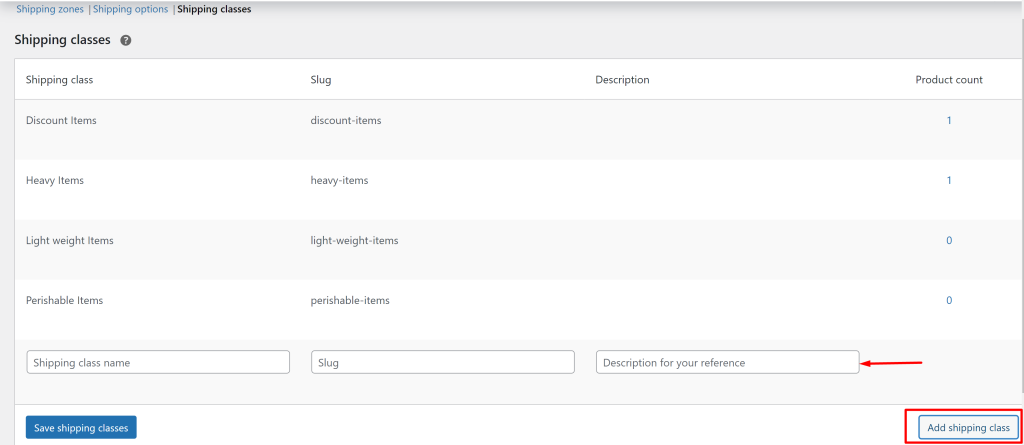Image resolution: width=1024 pixels, height=445 pixels.
Task: Select the current Shipping classes tab
Action: tap(214, 9)
